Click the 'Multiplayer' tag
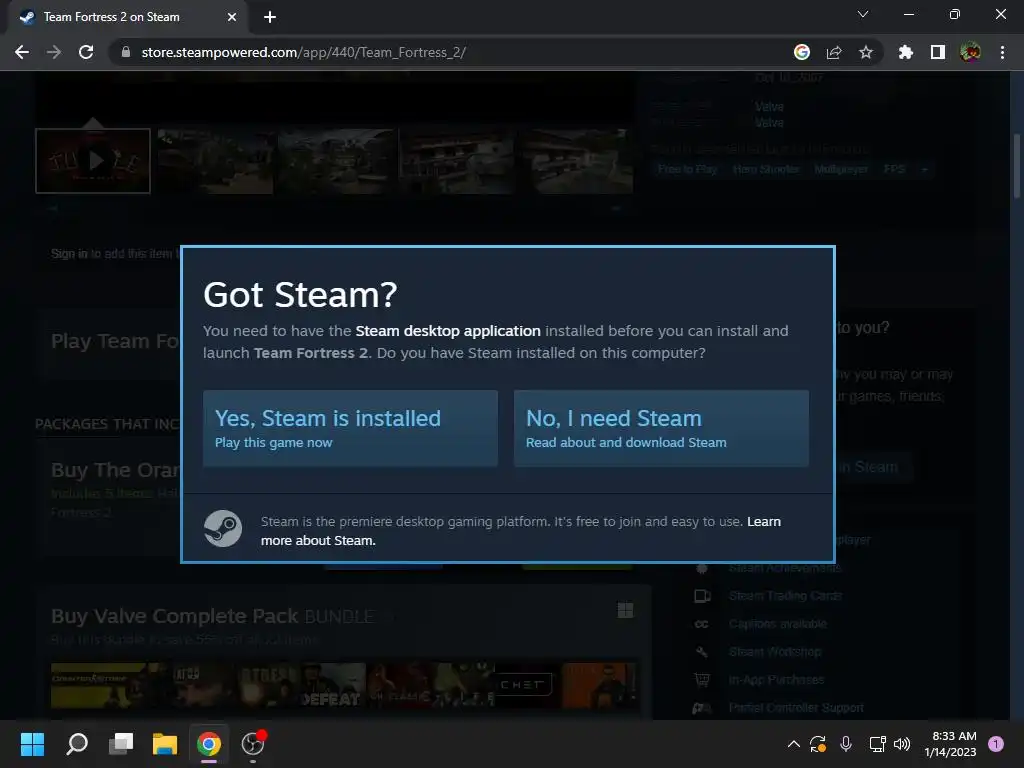Image resolution: width=1024 pixels, height=768 pixels. (841, 169)
